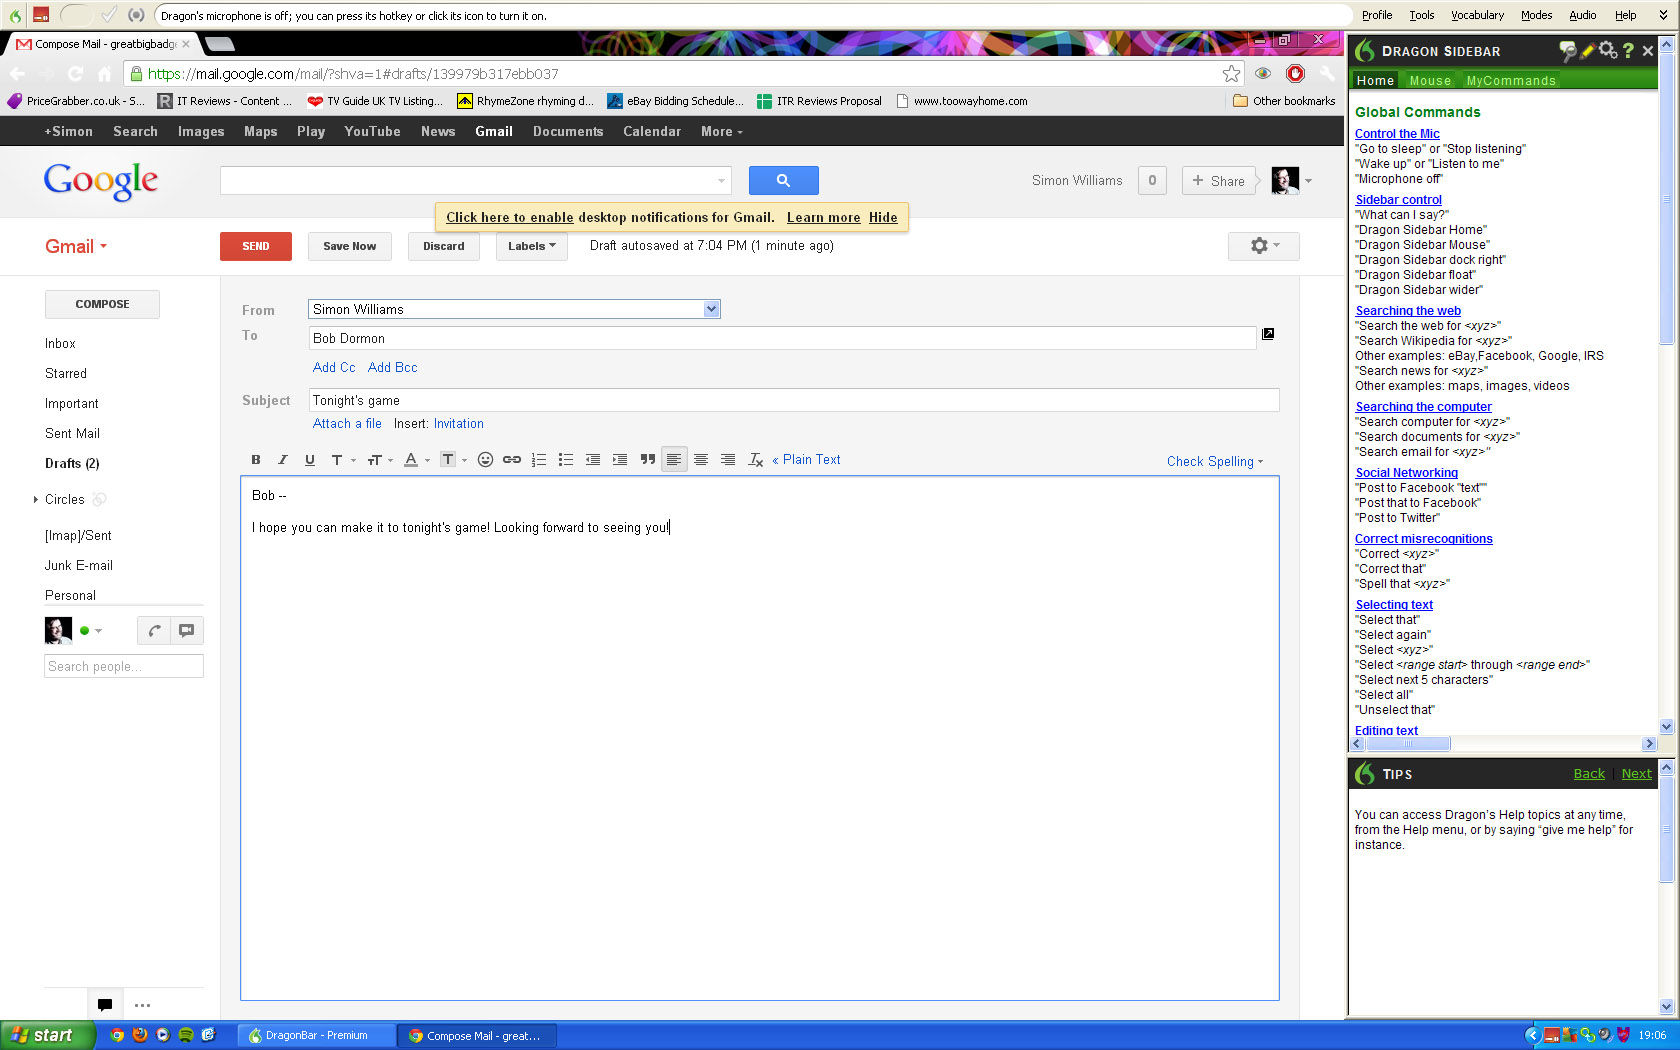Open Dragon Sidebar help question mark
This screenshot has width=1680, height=1050.
click(1628, 51)
